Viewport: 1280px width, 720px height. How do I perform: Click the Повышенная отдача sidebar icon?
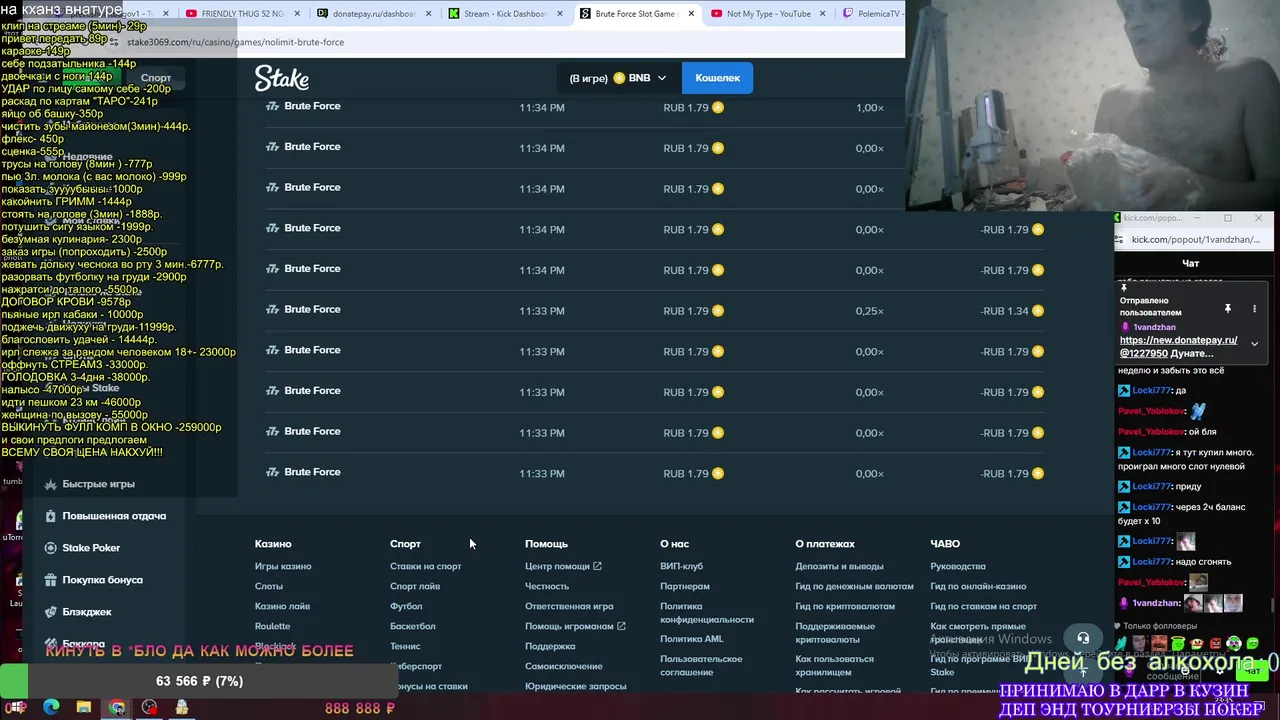pyautogui.click(x=51, y=516)
